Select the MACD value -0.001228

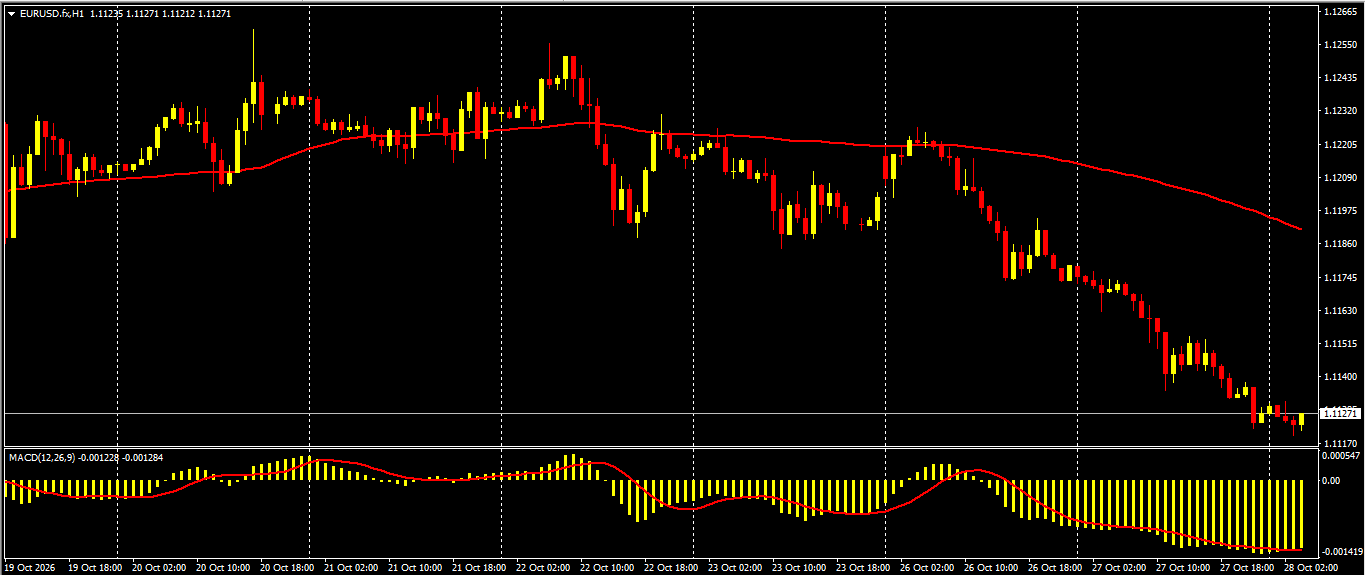[98, 457]
